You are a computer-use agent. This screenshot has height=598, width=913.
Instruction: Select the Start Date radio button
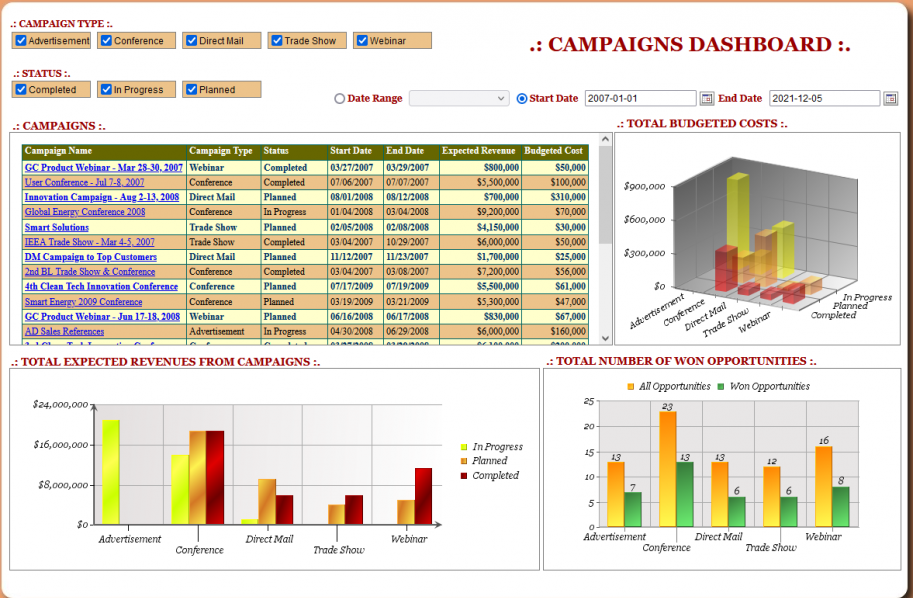[x=522, y=99]
